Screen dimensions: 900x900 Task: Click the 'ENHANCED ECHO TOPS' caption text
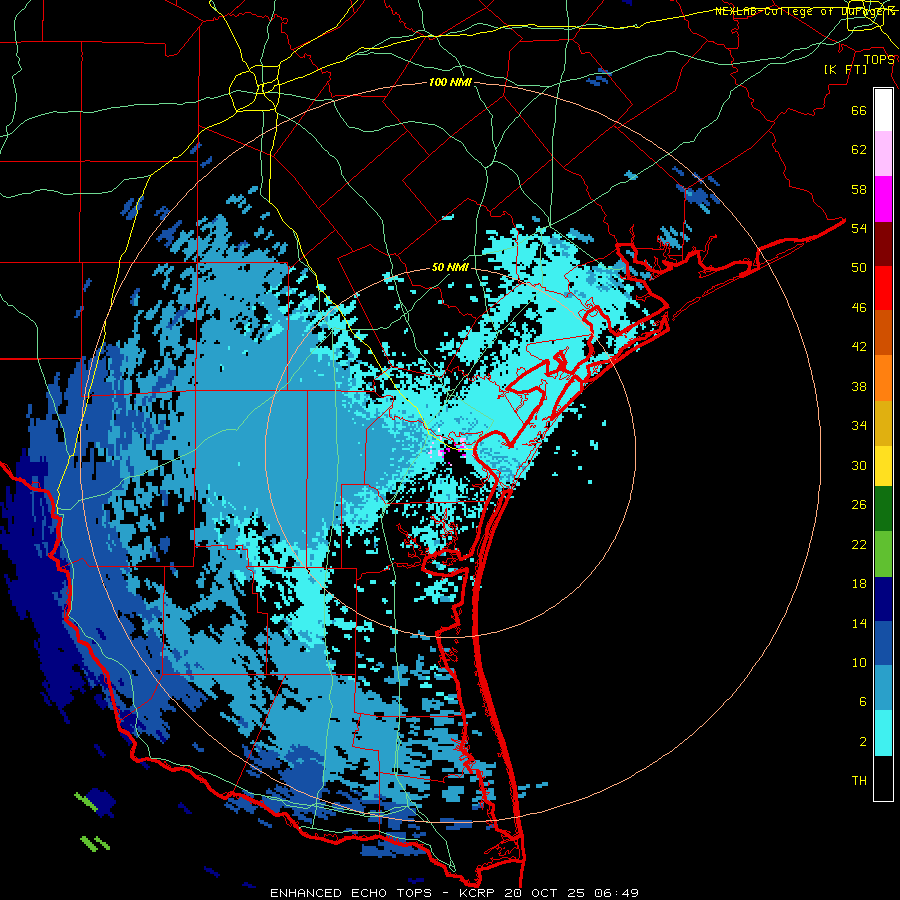point(351,893)
